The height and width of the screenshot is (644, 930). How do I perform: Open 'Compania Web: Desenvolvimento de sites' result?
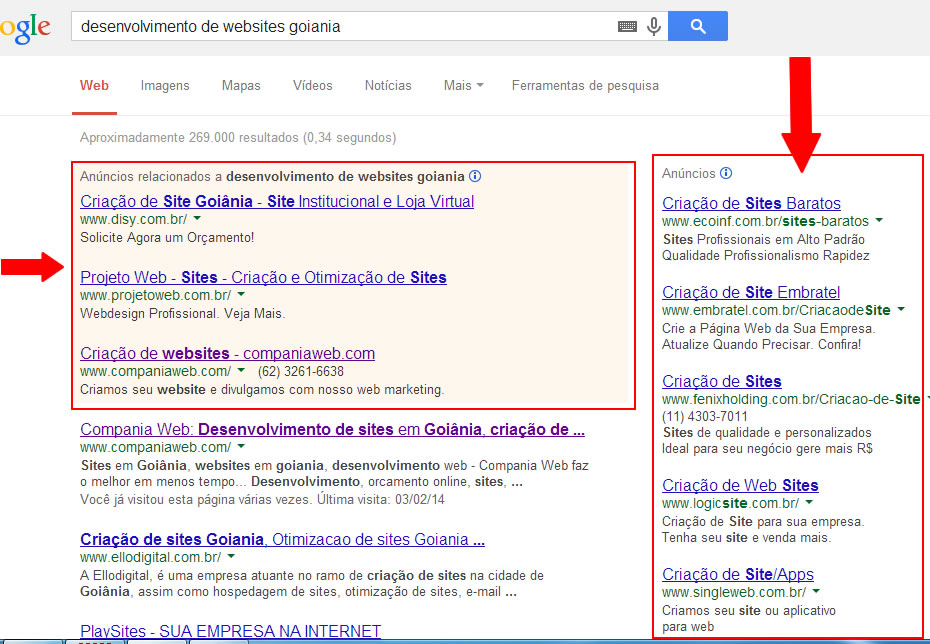(332, 429)
